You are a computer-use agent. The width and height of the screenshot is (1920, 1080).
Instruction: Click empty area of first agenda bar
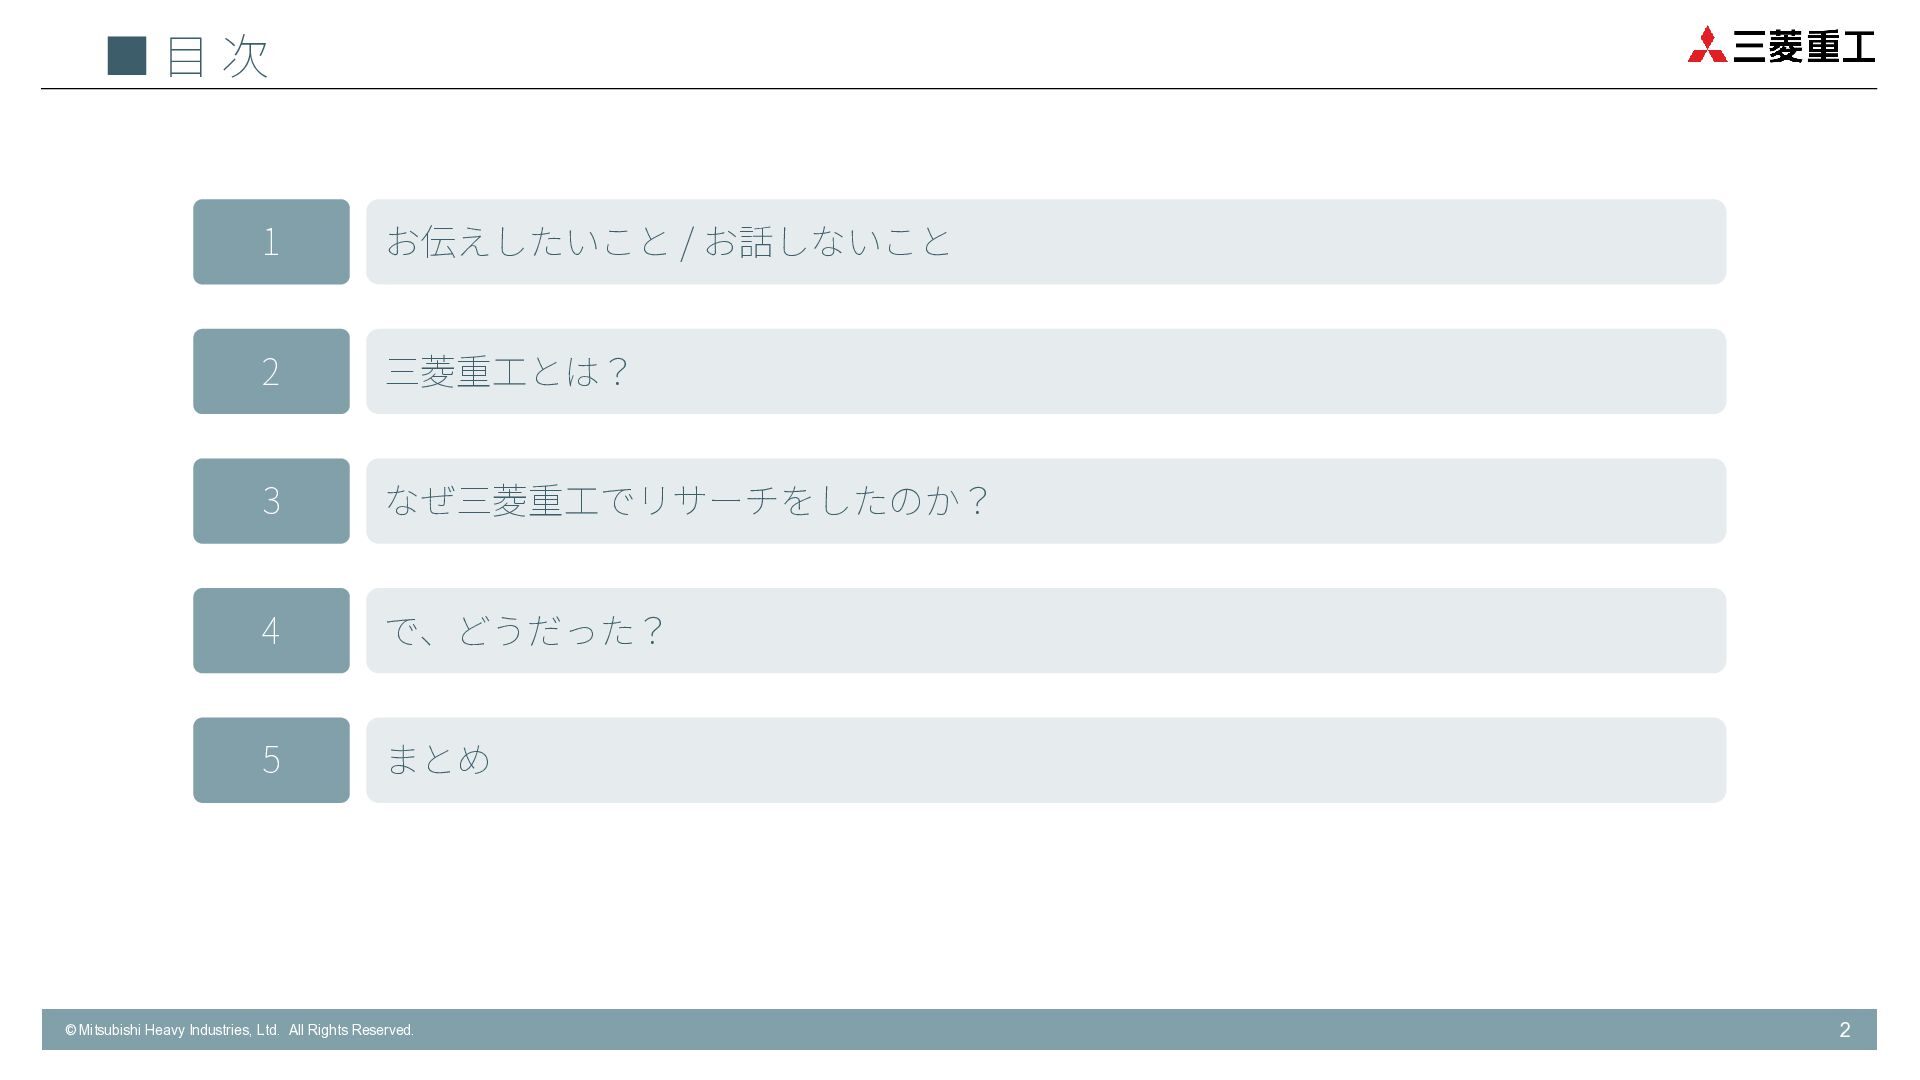pos(1340,242)
